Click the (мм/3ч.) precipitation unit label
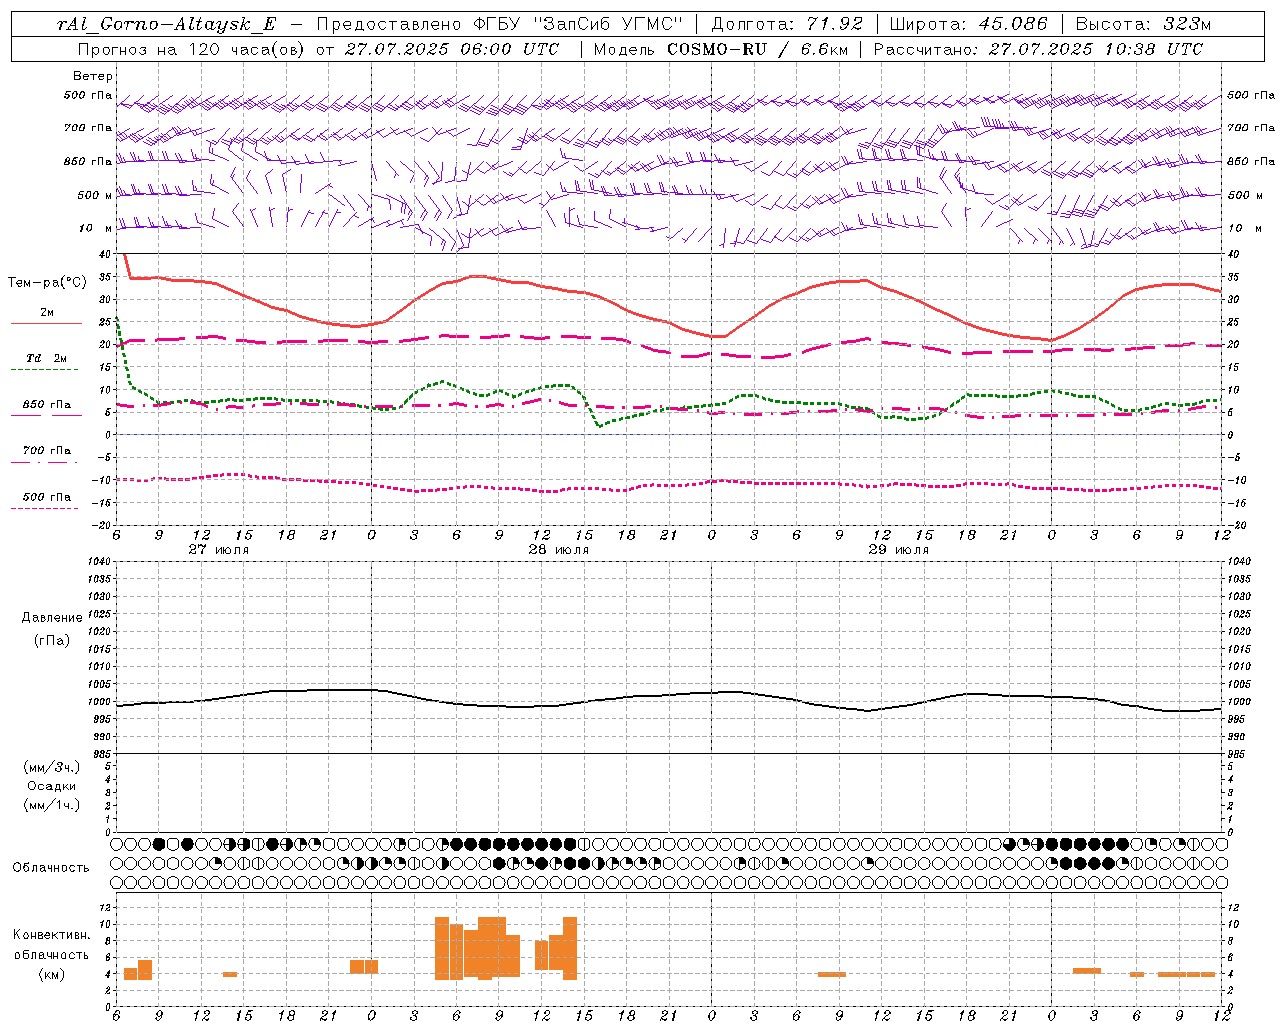The image size is (1280, 1024). tap(52, 767)
